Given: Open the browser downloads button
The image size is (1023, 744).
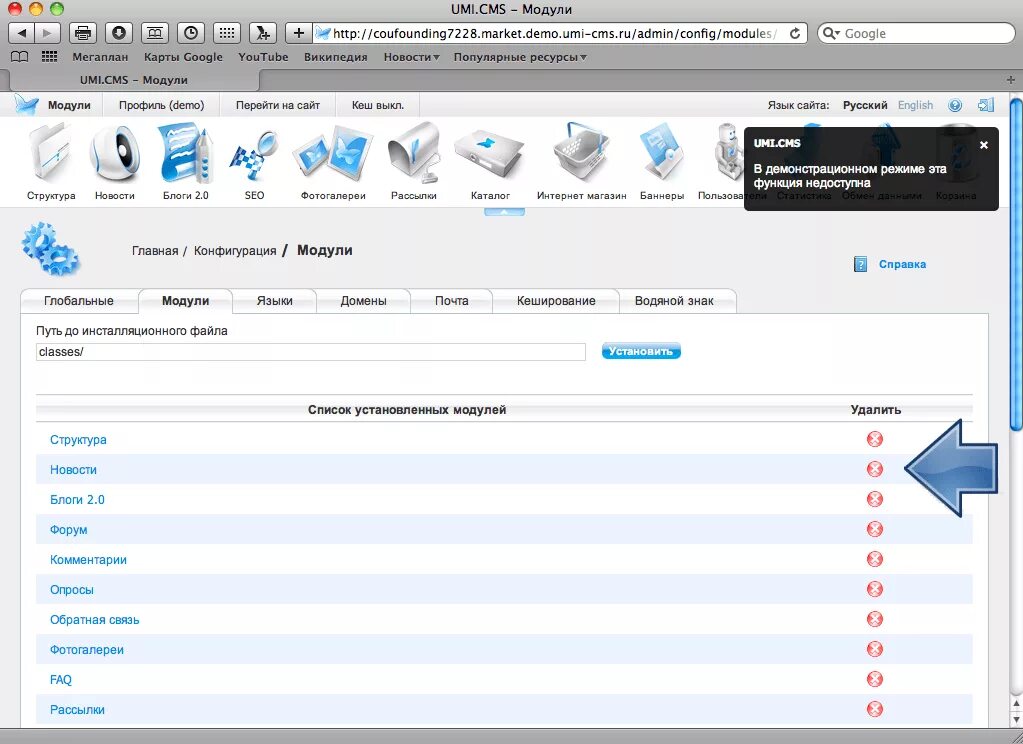Looking at the screenshot, I should point(119,33).
